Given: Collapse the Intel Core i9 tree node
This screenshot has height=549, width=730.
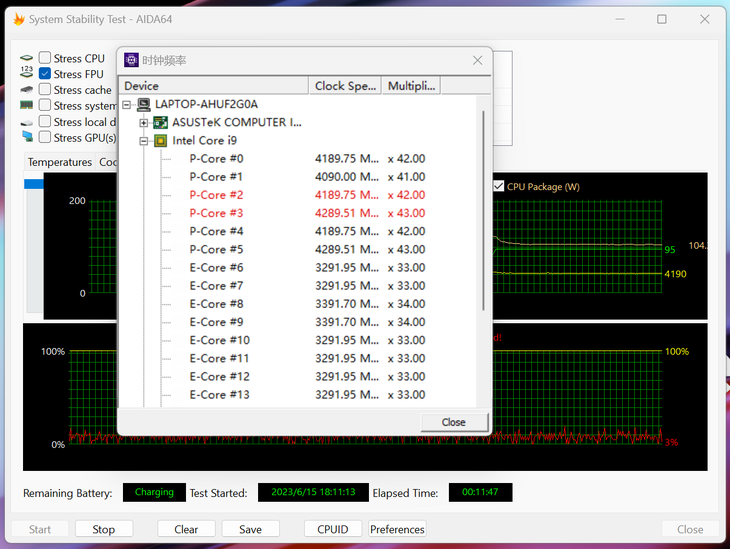Looking at the screenshot, I should (144, 141).
